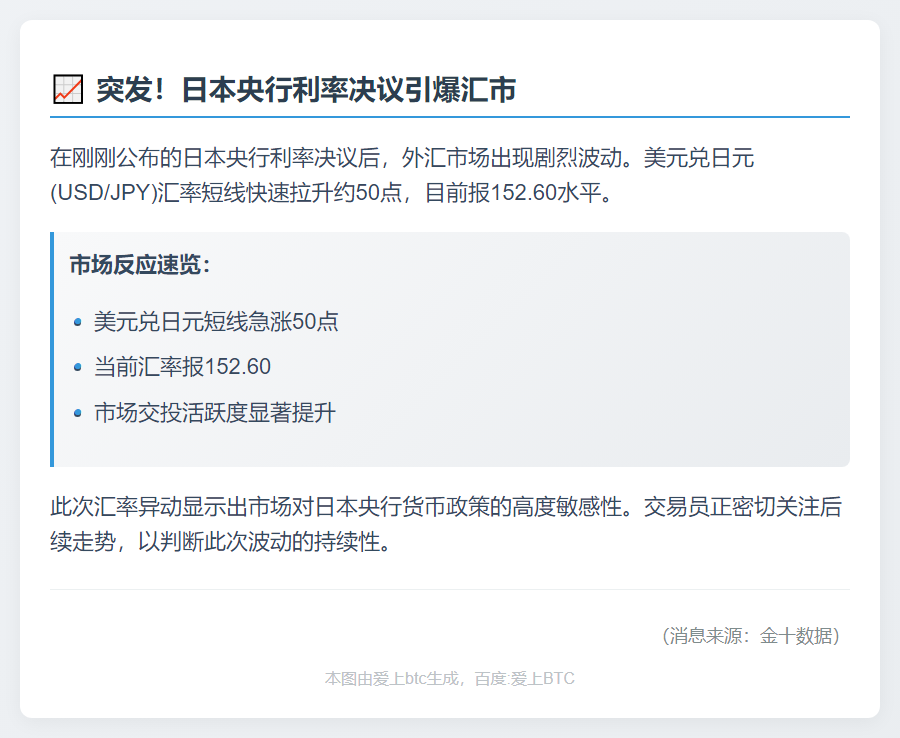The image size is (900, 738).
Task: Click the bullet dot before 市场交投活跃度显著提升
Action: pos(78,412)
